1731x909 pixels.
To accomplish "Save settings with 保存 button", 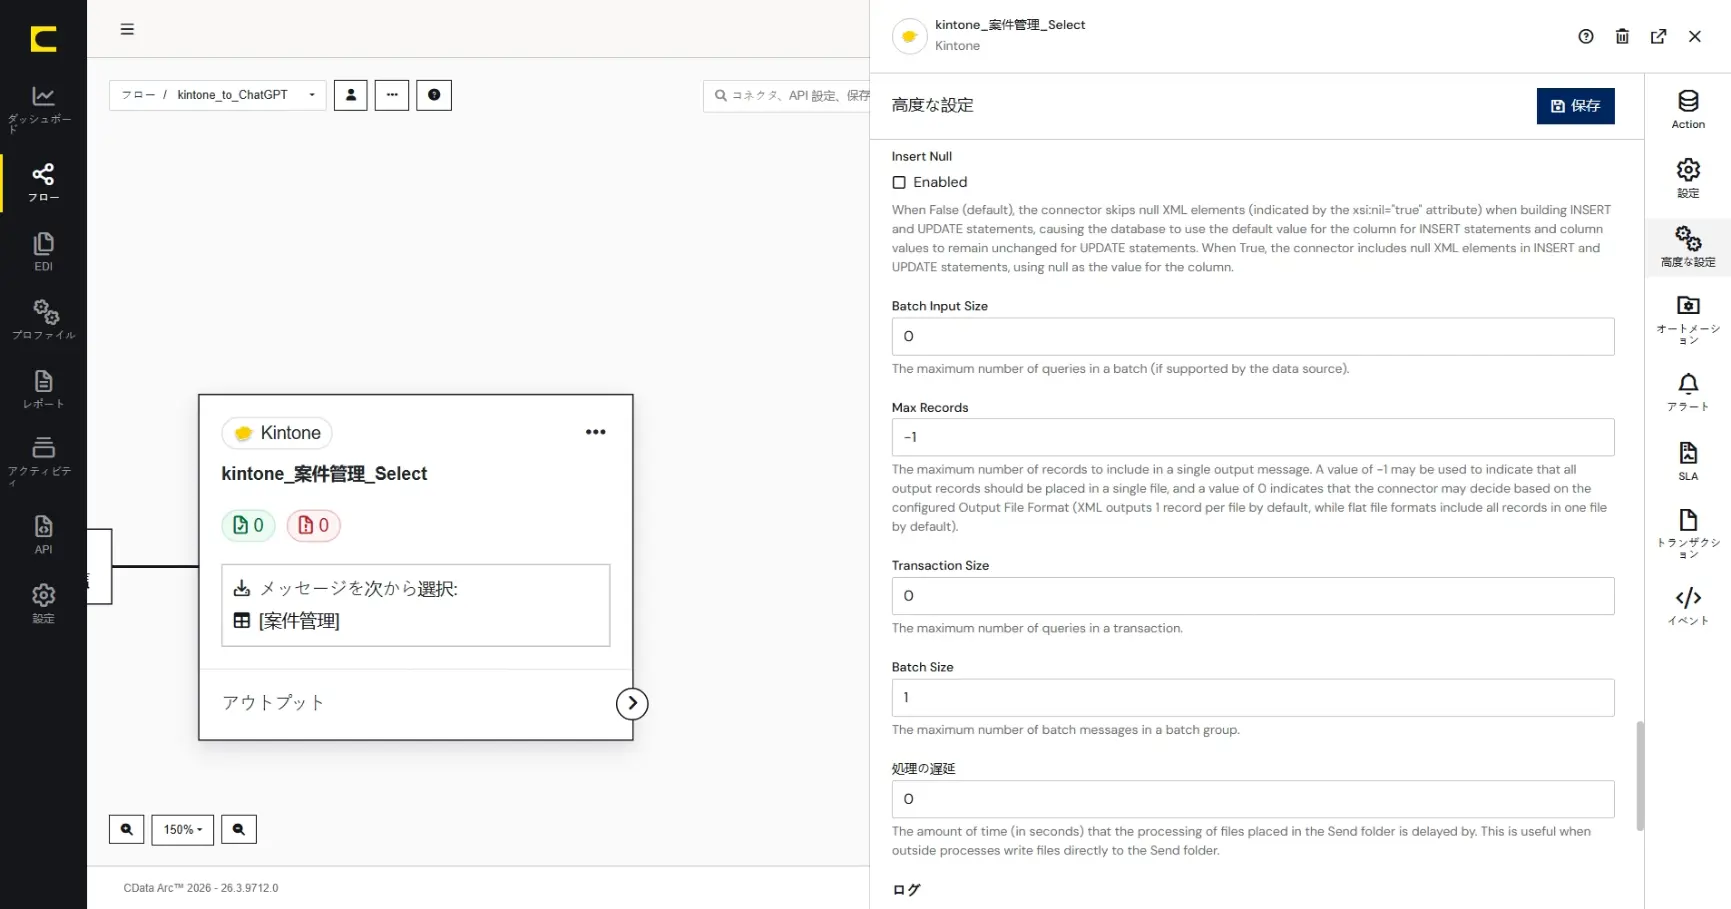I will tap(1575, 106).
